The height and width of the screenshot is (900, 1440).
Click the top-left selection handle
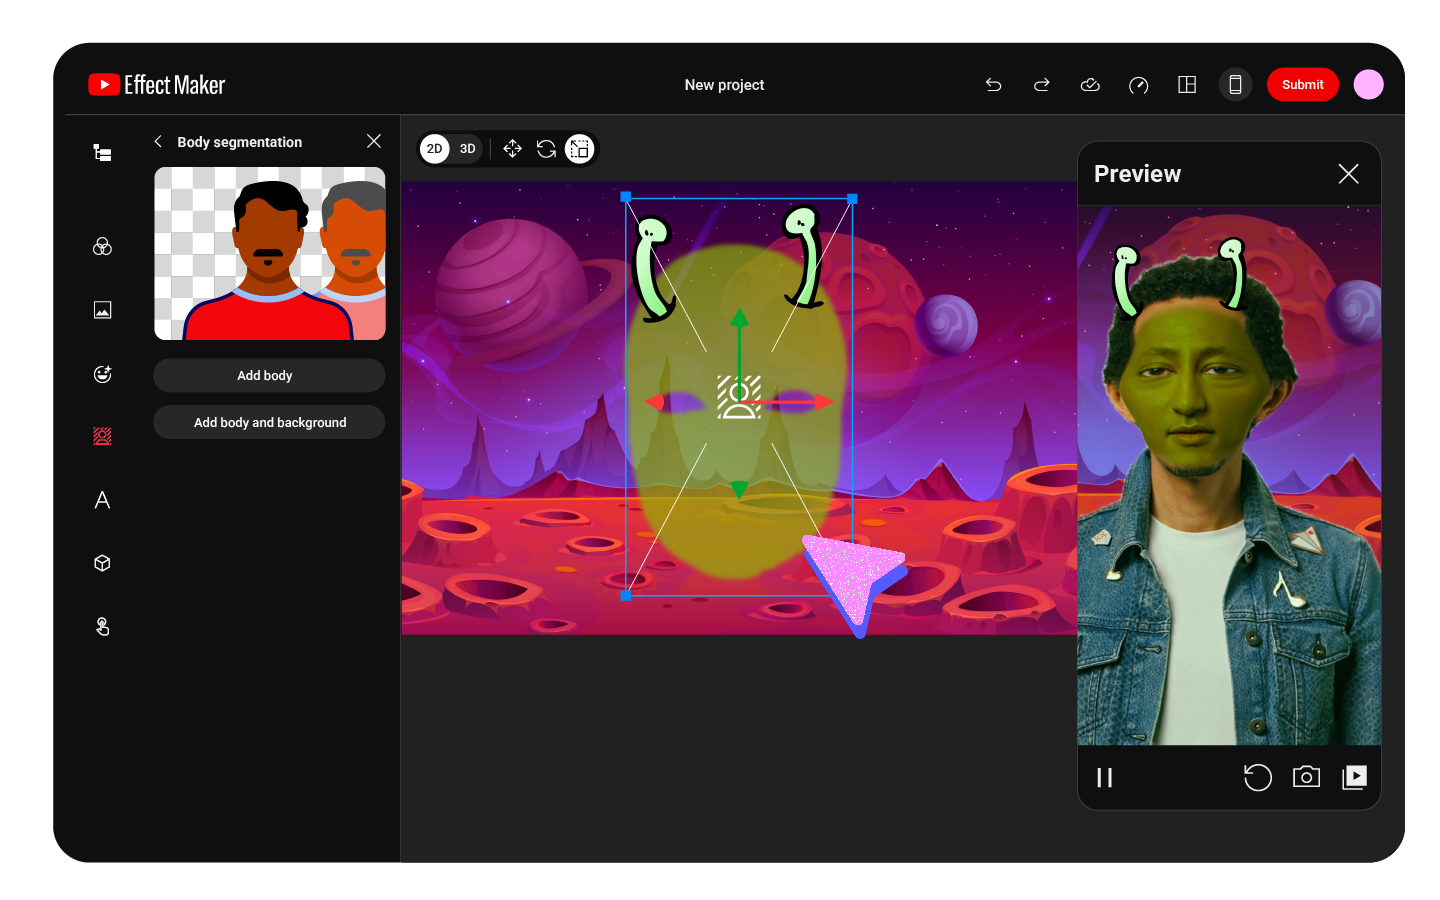tap(626, 197)
